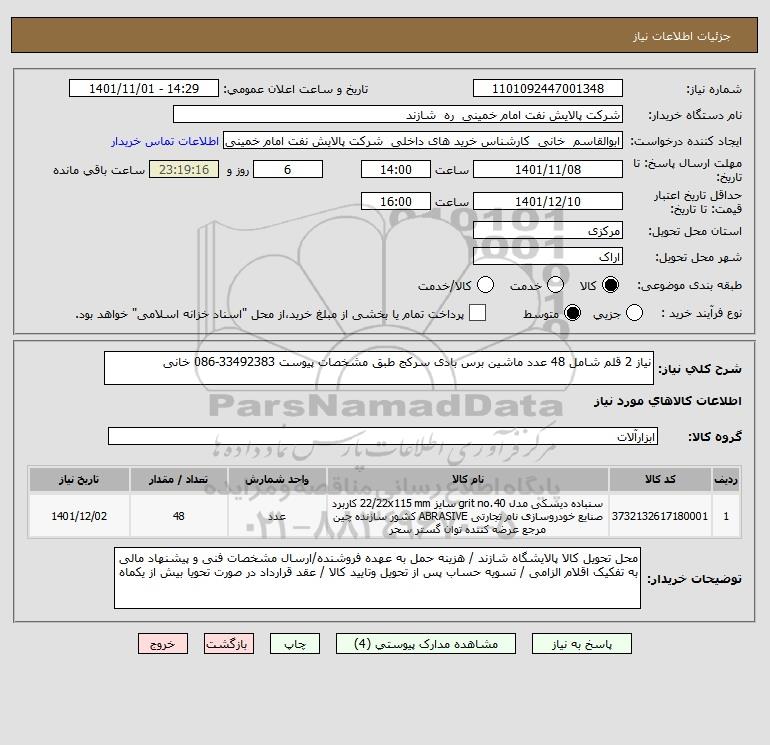The width and height of the screenshot is (770, 745).
Task: Select the کالا/خدمت radio option
Action: [485, 285]
